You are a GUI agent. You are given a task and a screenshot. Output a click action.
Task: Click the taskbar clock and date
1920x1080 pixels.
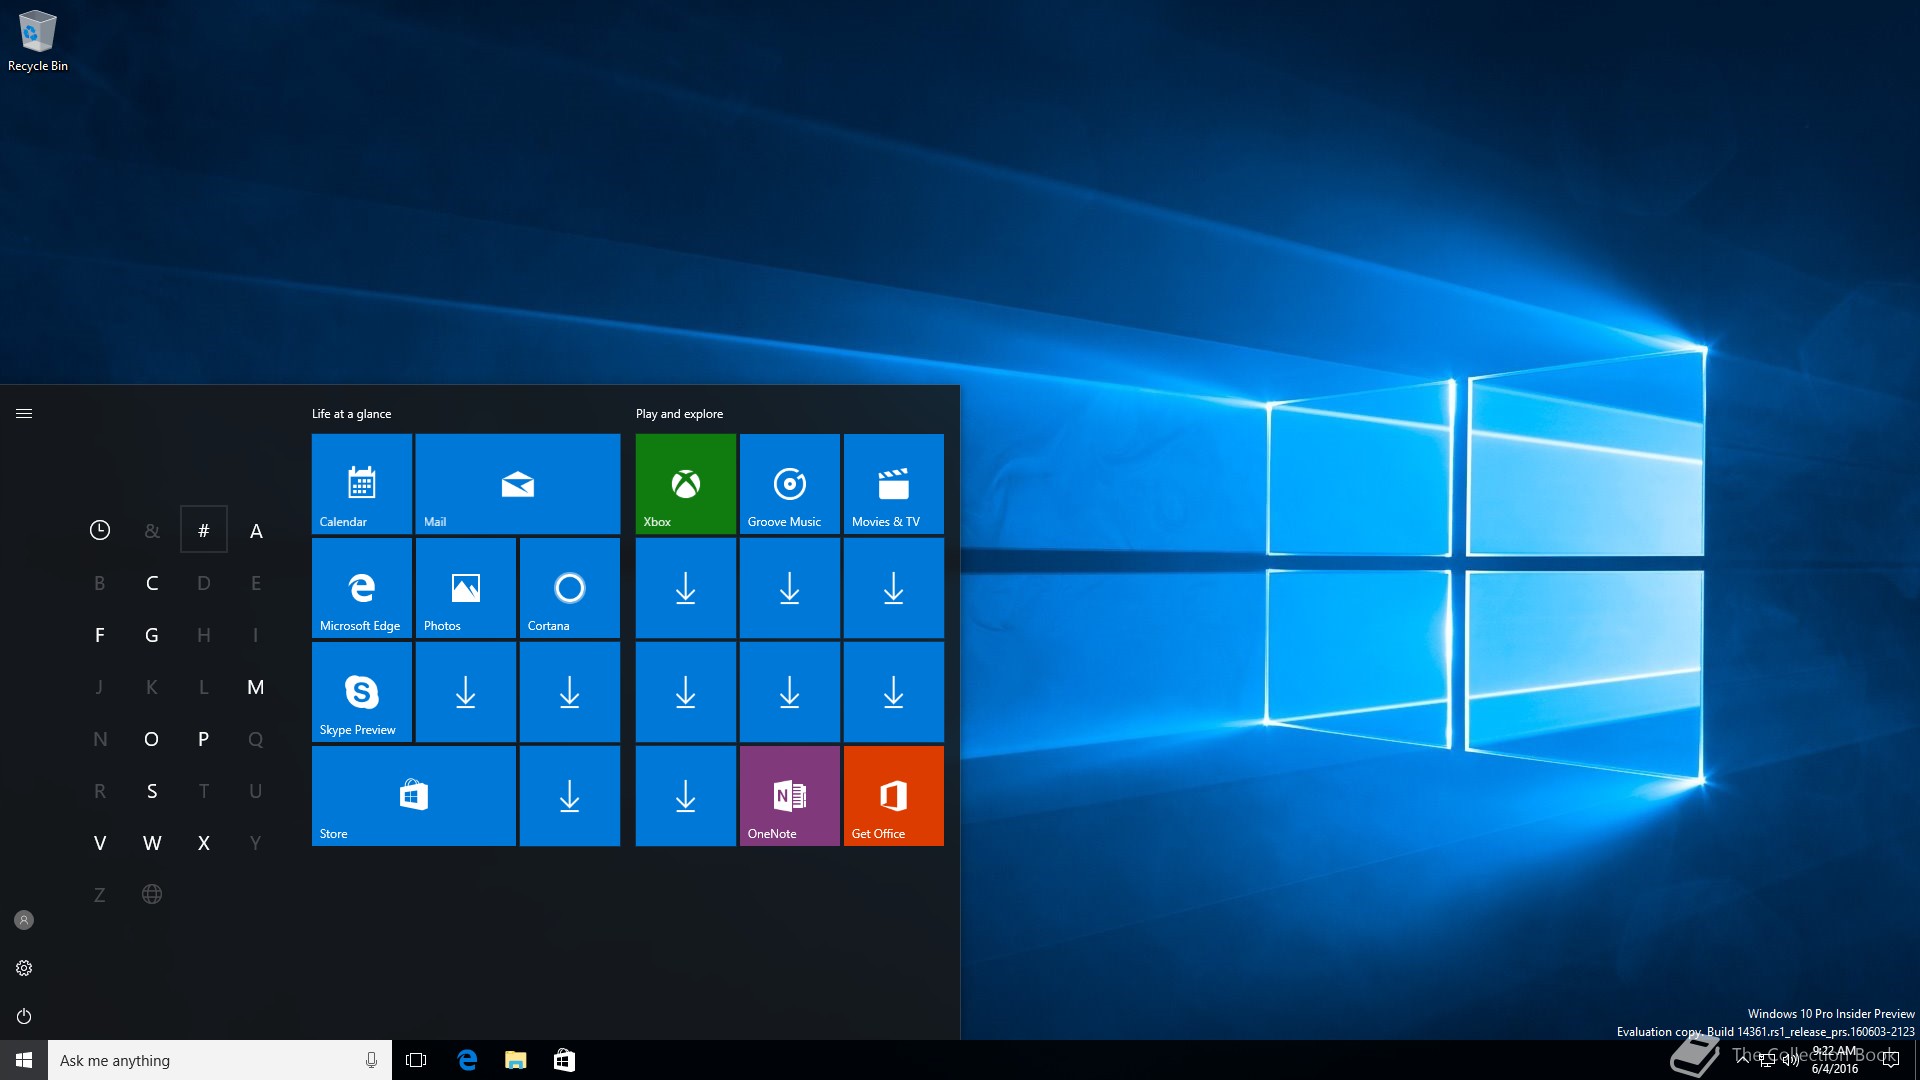click(x=1835, y=1060)
